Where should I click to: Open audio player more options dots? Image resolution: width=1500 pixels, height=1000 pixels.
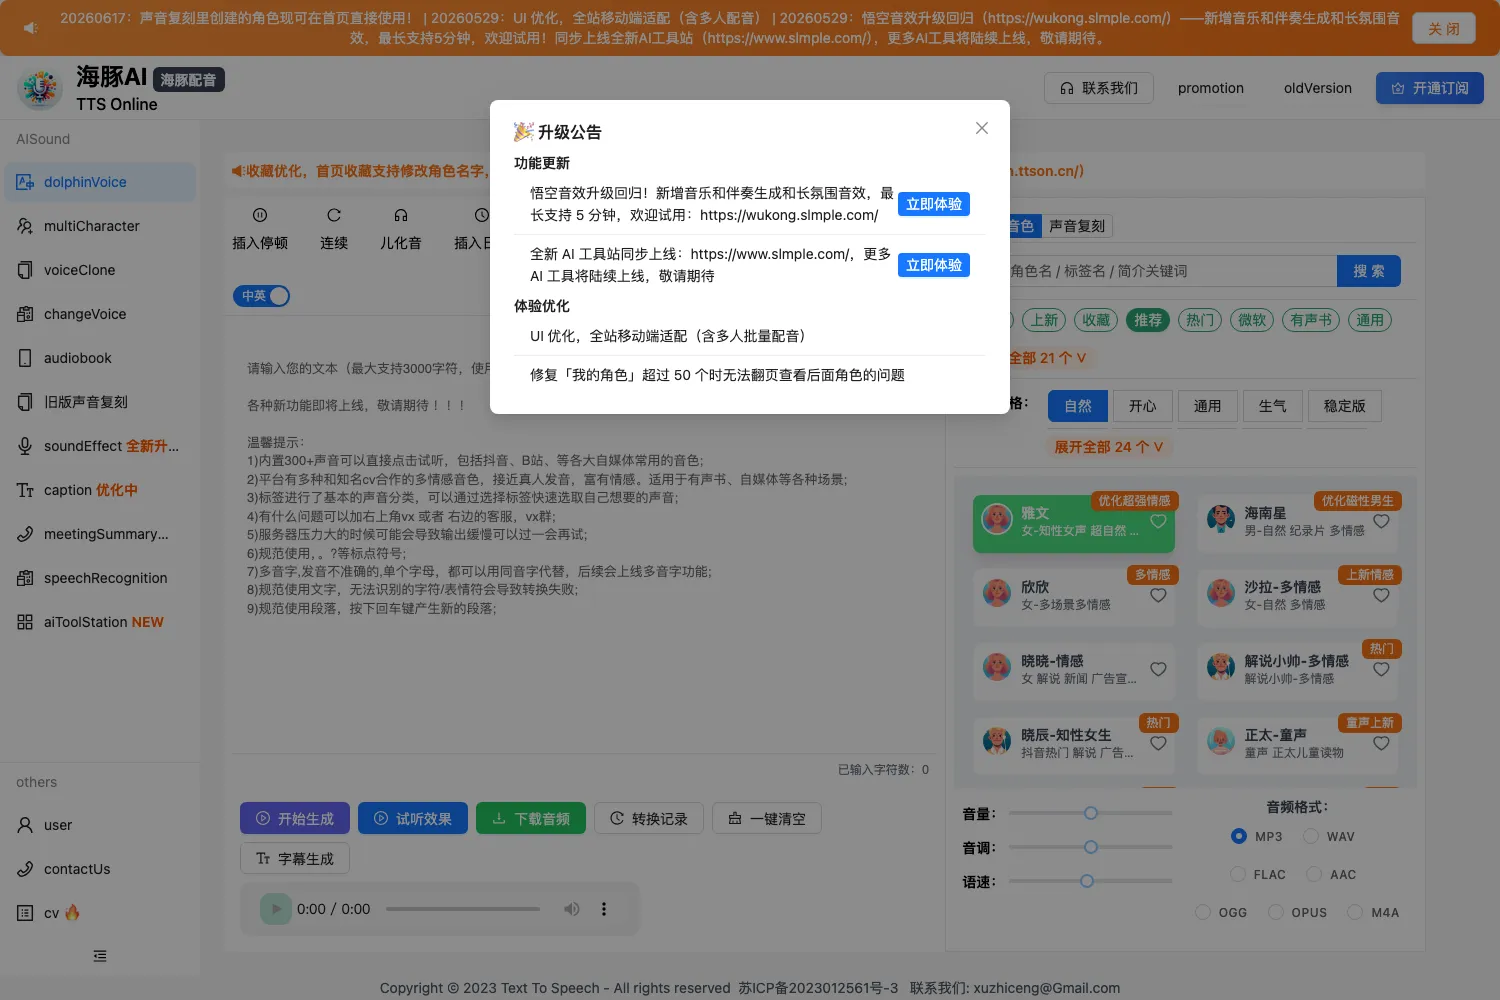tap(604, 909)
